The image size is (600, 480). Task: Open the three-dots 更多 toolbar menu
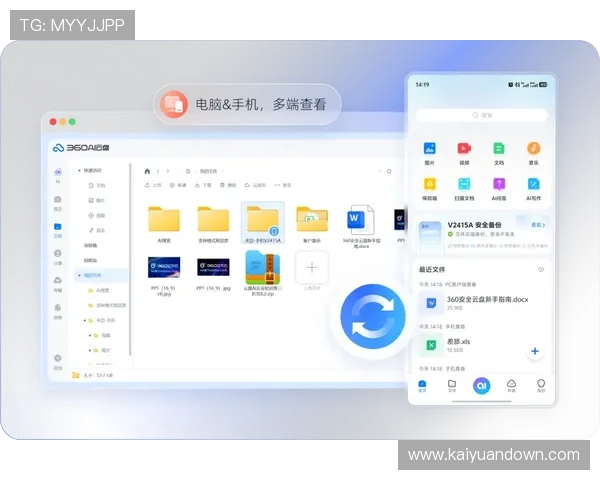coord(283,185)
